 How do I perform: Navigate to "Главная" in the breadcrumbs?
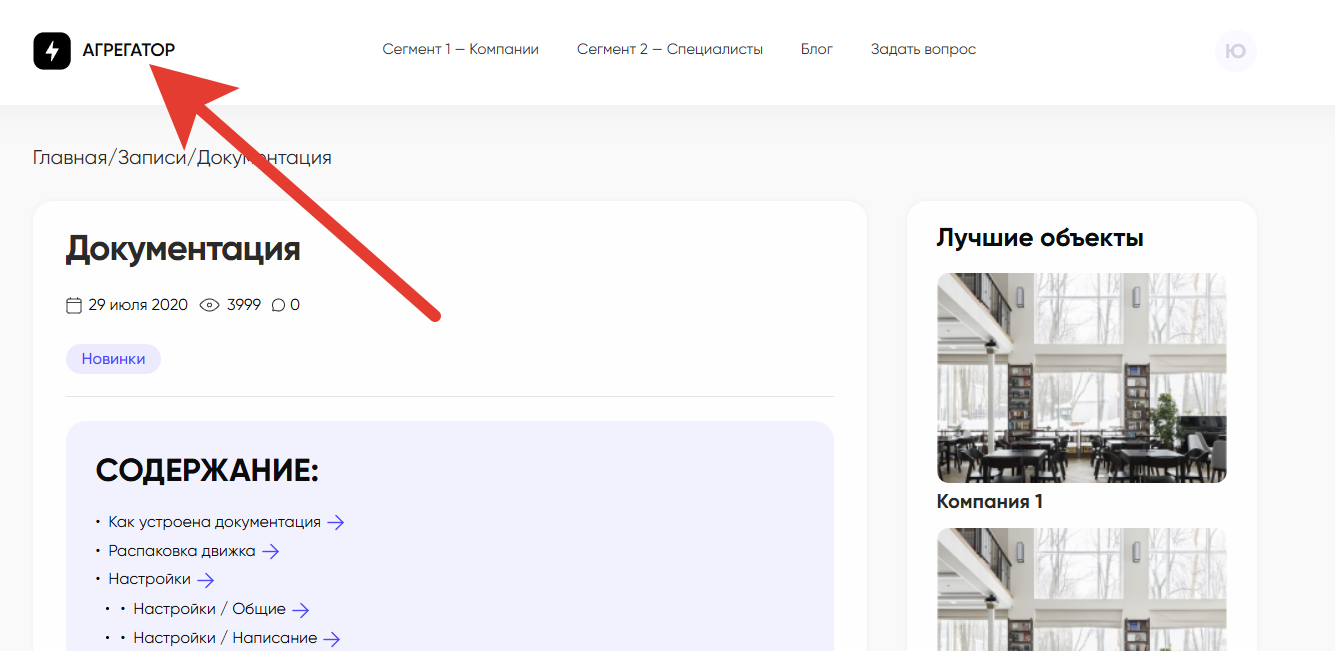(69, 158)
